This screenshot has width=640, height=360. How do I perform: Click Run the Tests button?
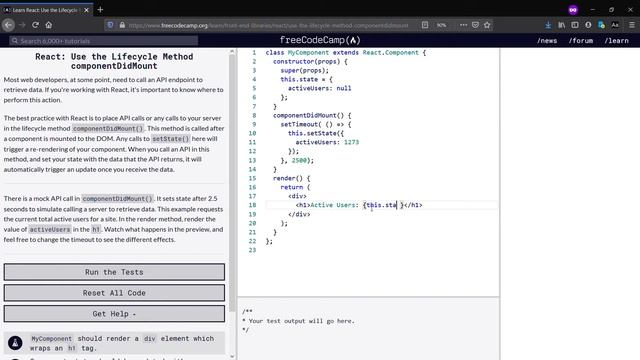(114, 272)
